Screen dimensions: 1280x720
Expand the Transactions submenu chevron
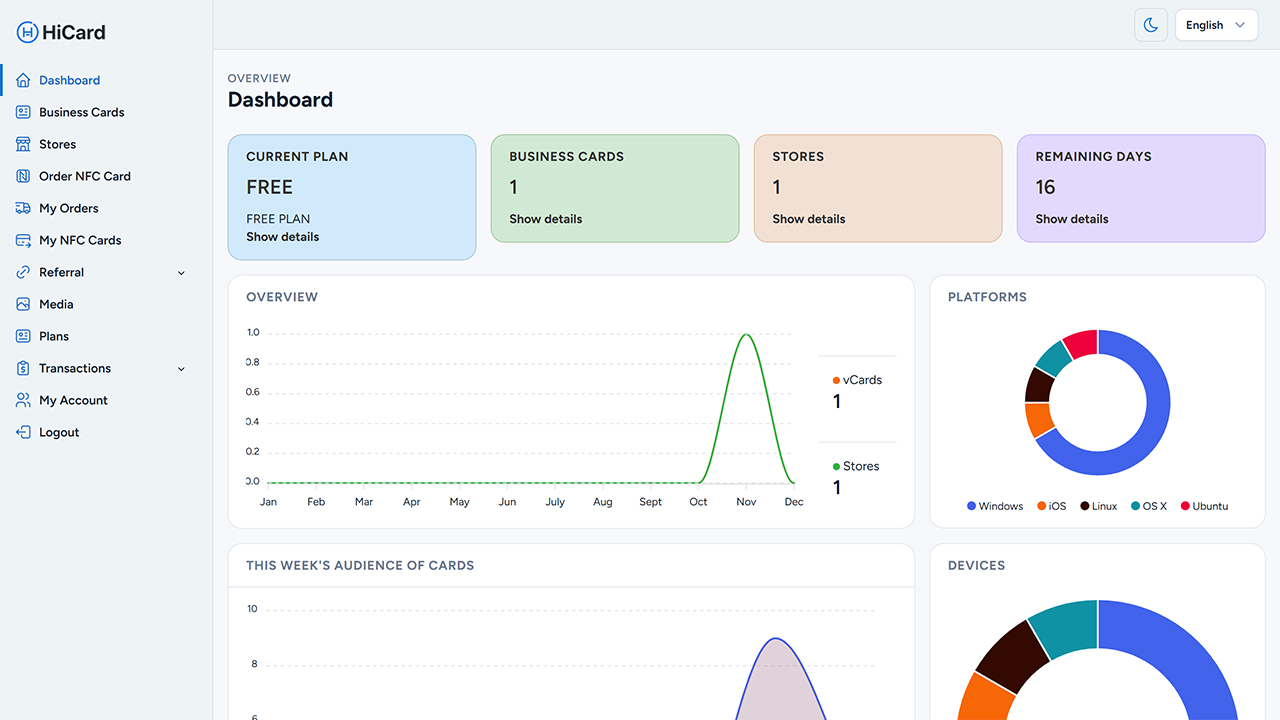click(x=181, y=369)
